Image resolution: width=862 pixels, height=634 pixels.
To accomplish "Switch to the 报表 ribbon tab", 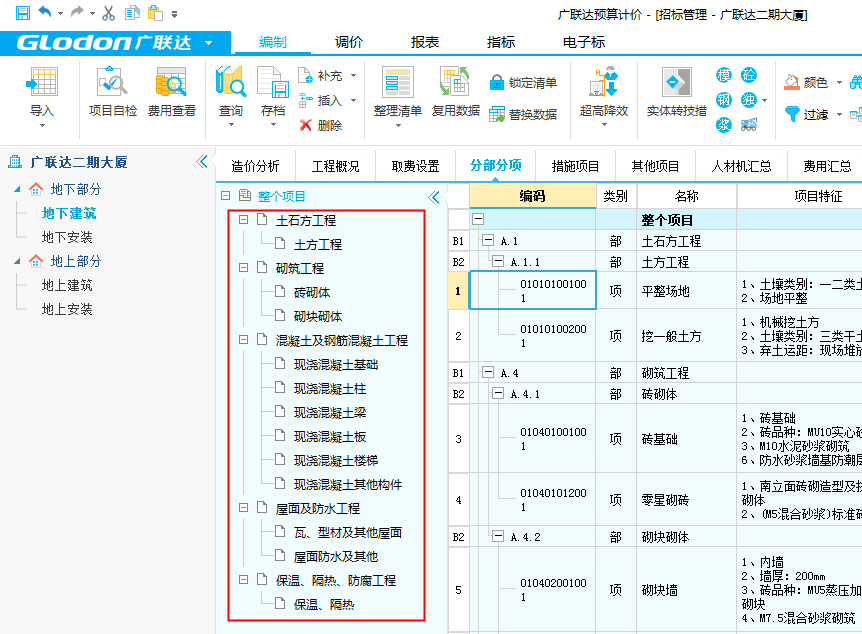I will (x=425, y=42).
